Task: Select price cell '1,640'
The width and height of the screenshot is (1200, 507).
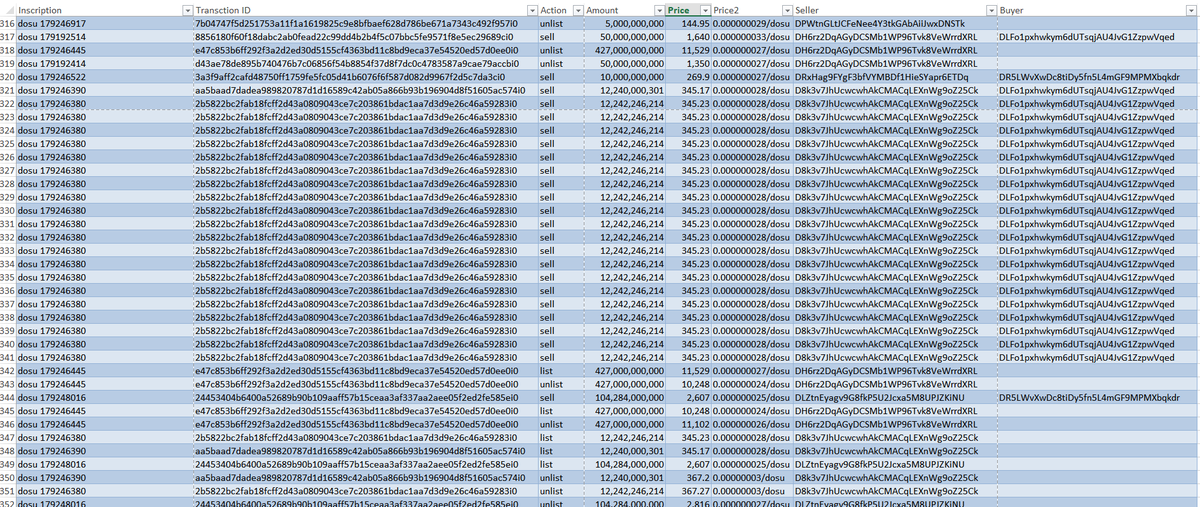Action: click(689, 36)
